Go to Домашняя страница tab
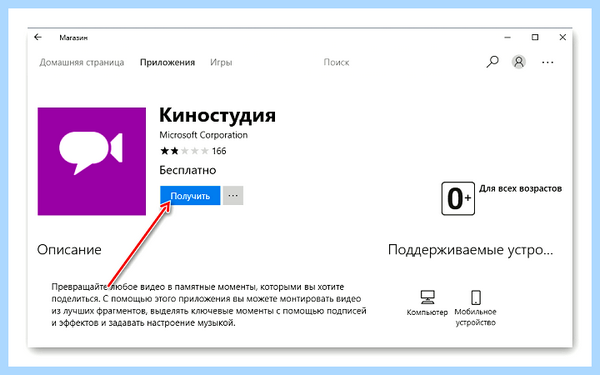Viewport: 600px width, 375px height. (x=82, y=62)
